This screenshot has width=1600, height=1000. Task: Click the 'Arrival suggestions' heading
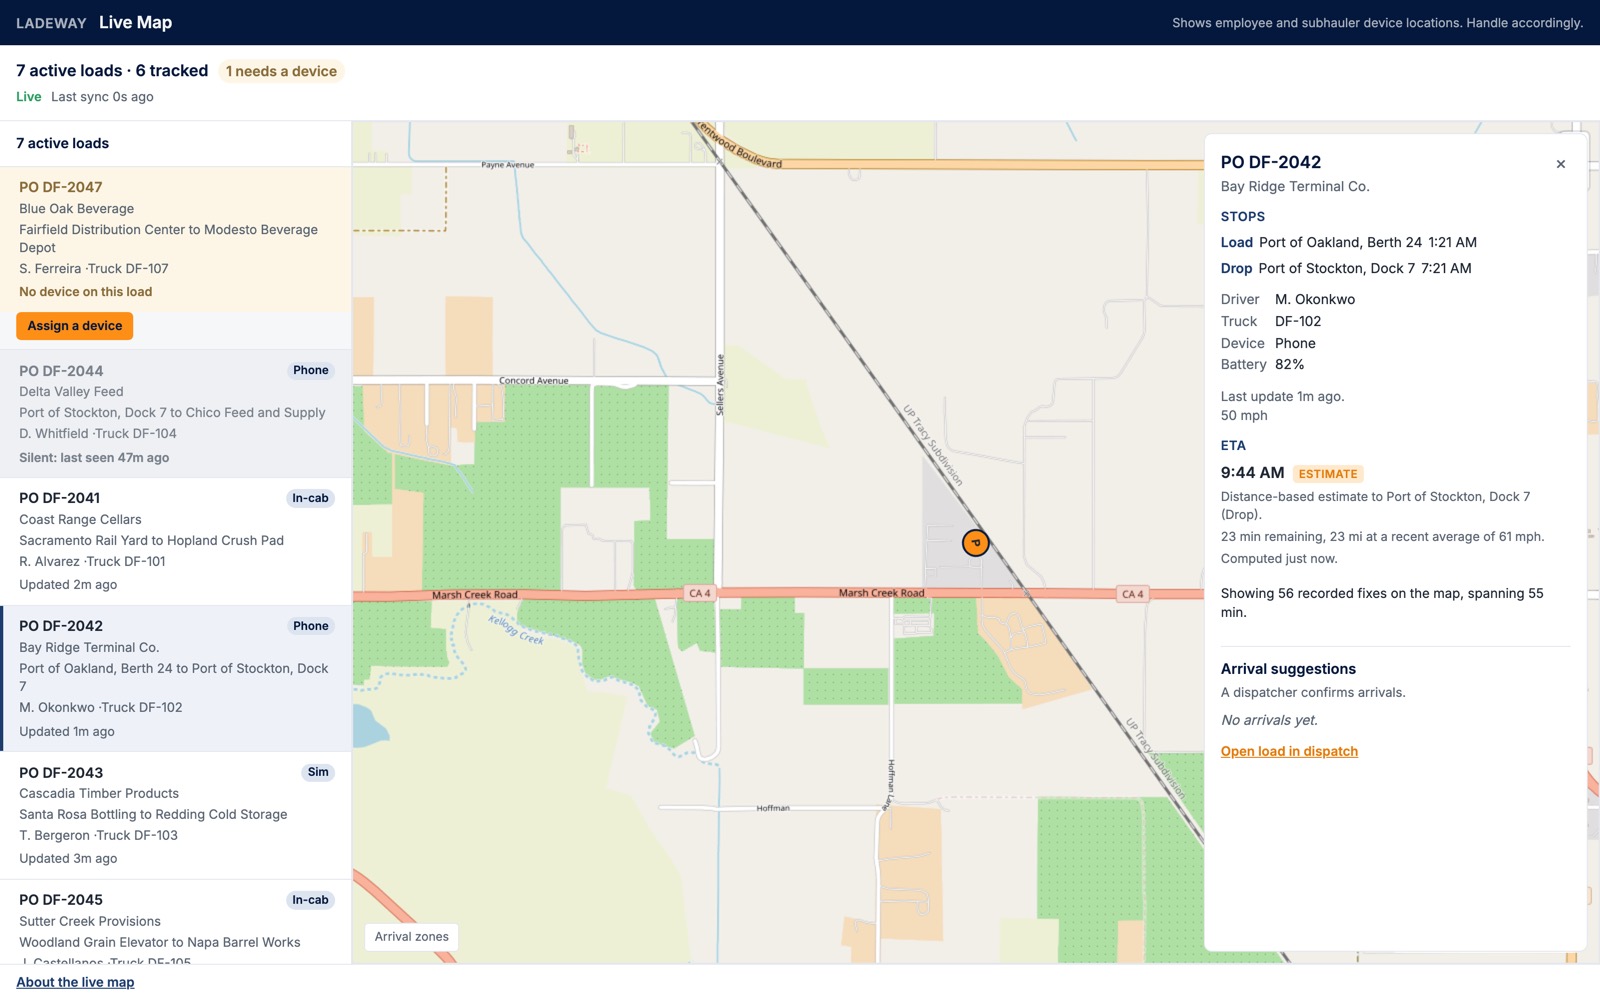[x=1288, y=669]
